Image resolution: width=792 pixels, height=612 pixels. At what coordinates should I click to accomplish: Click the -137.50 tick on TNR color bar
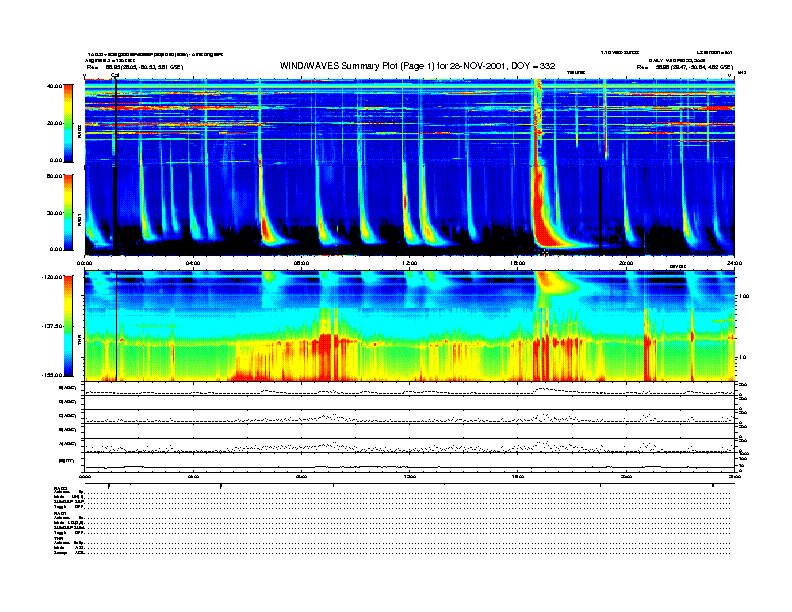coord(52,326)
